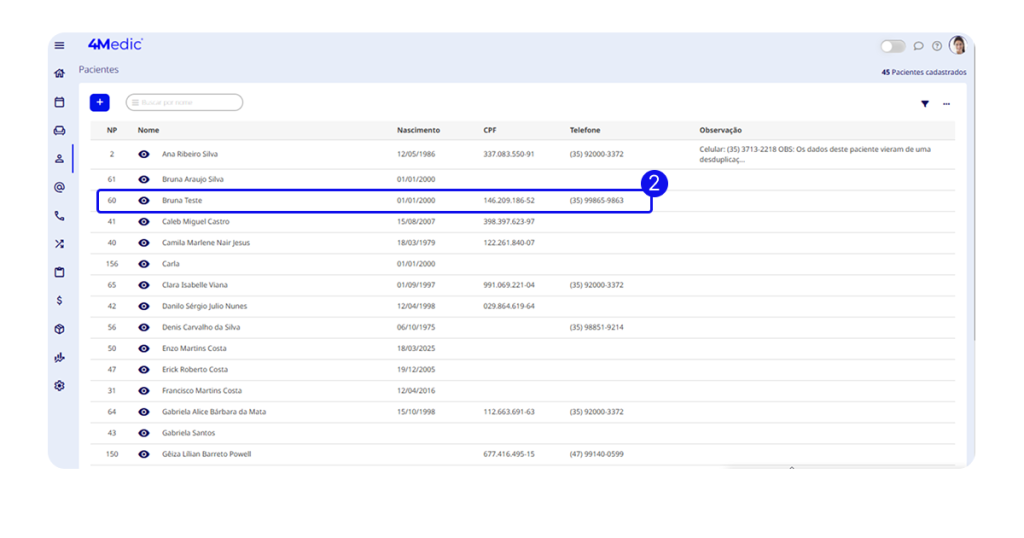Go to the home icon in sidebar
This screenshot has height=538, width=1024.
coord(59,73)
